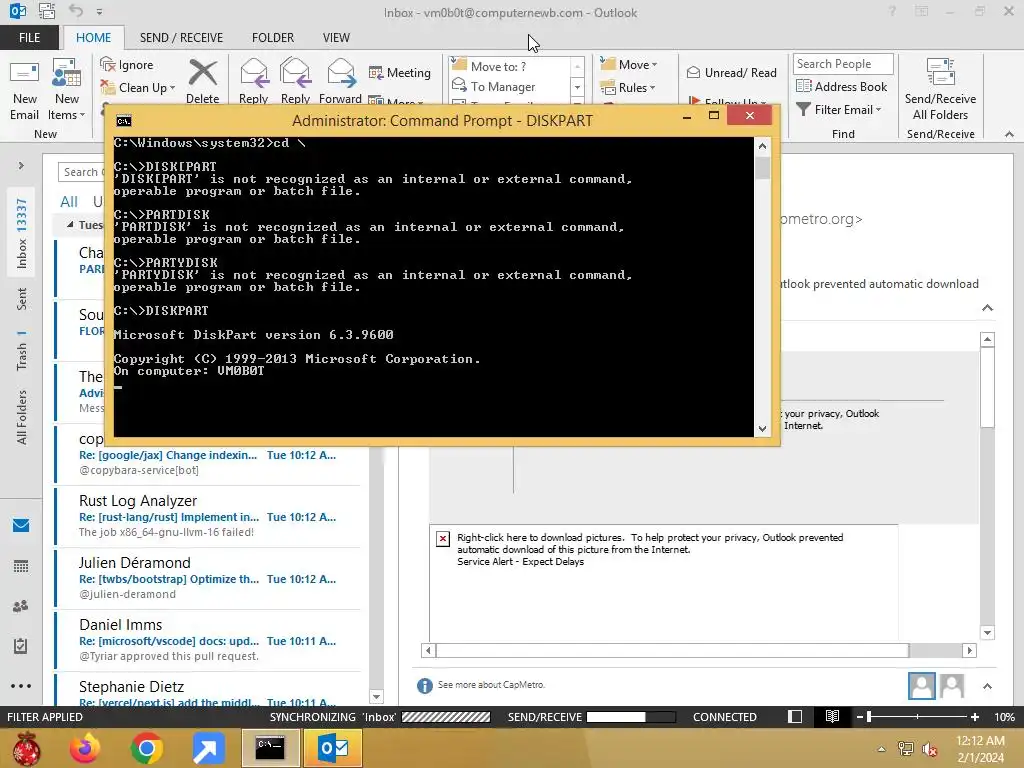
Task: Click the Undo icon in the title bar
Action: 76,11
